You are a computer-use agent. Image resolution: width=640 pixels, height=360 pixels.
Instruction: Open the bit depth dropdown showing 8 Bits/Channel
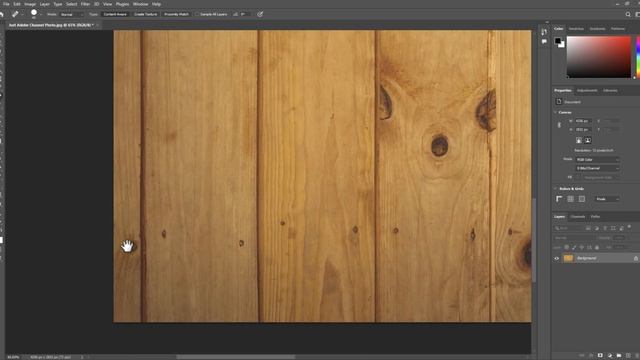[597, 168]
